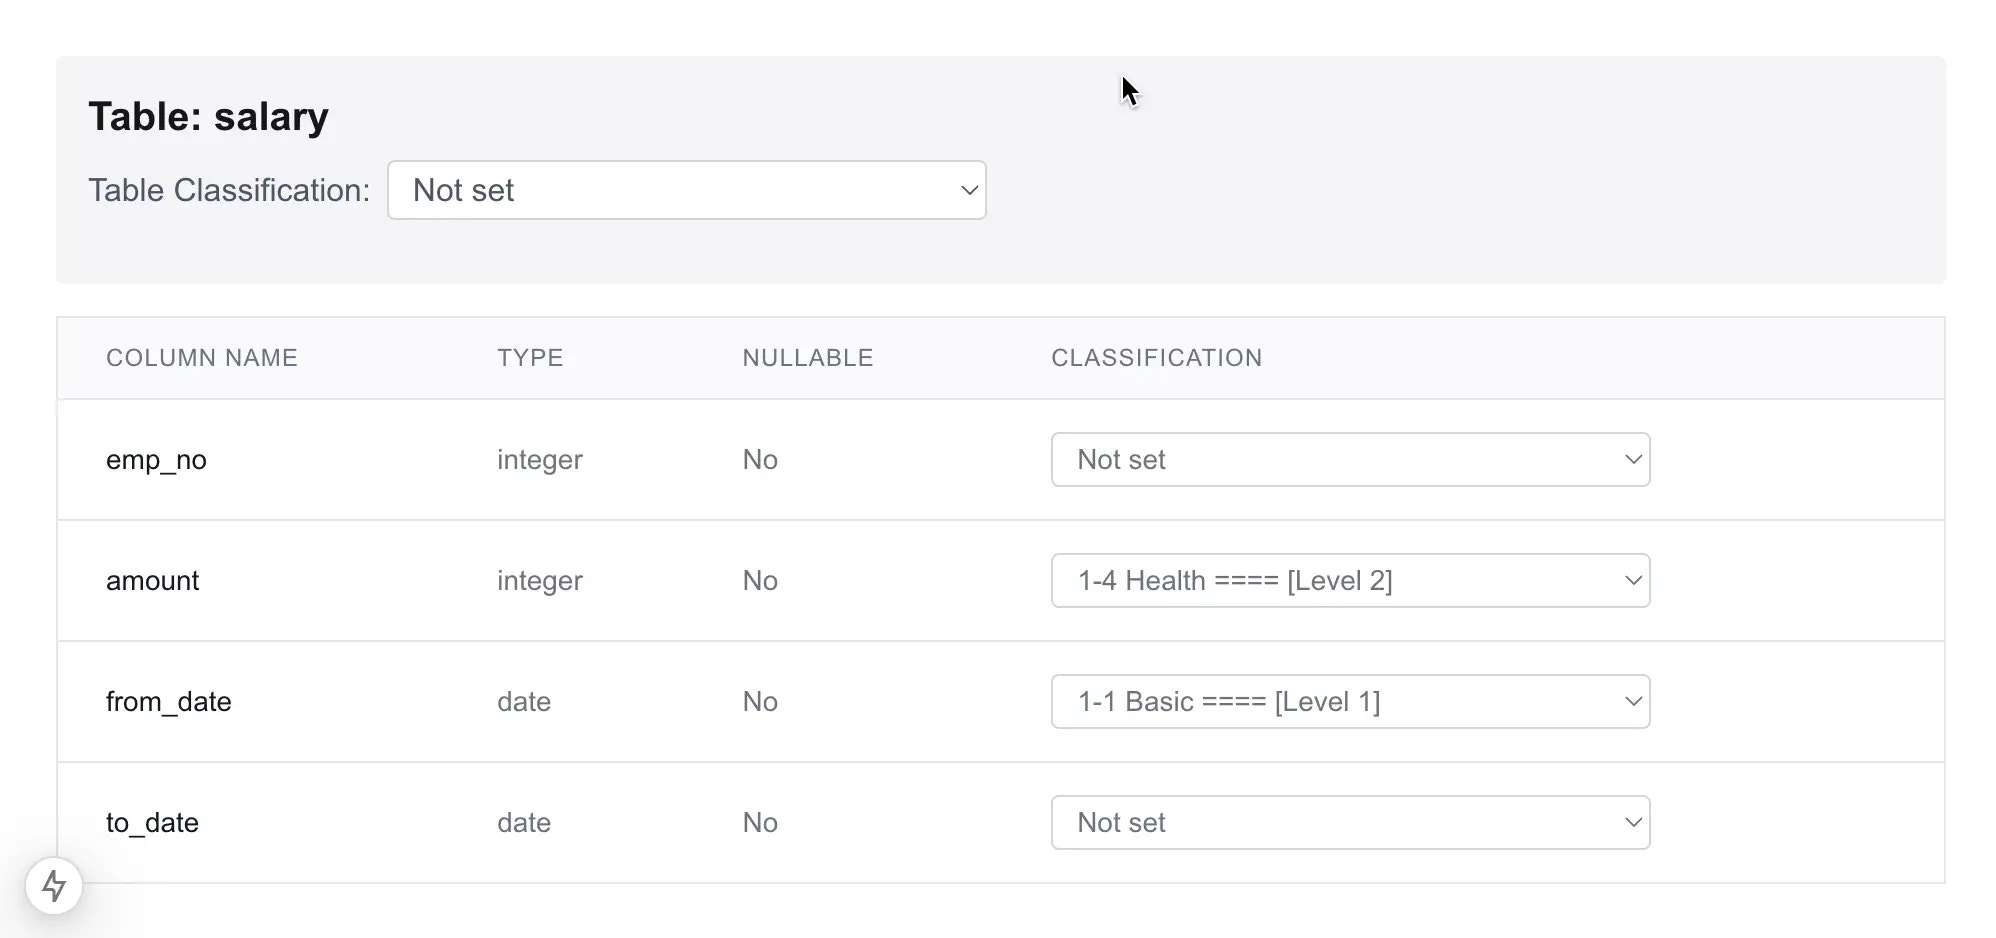Click the date type in to_date row
The height and width of the screenshot is (938, 1996).
[524, 823]
